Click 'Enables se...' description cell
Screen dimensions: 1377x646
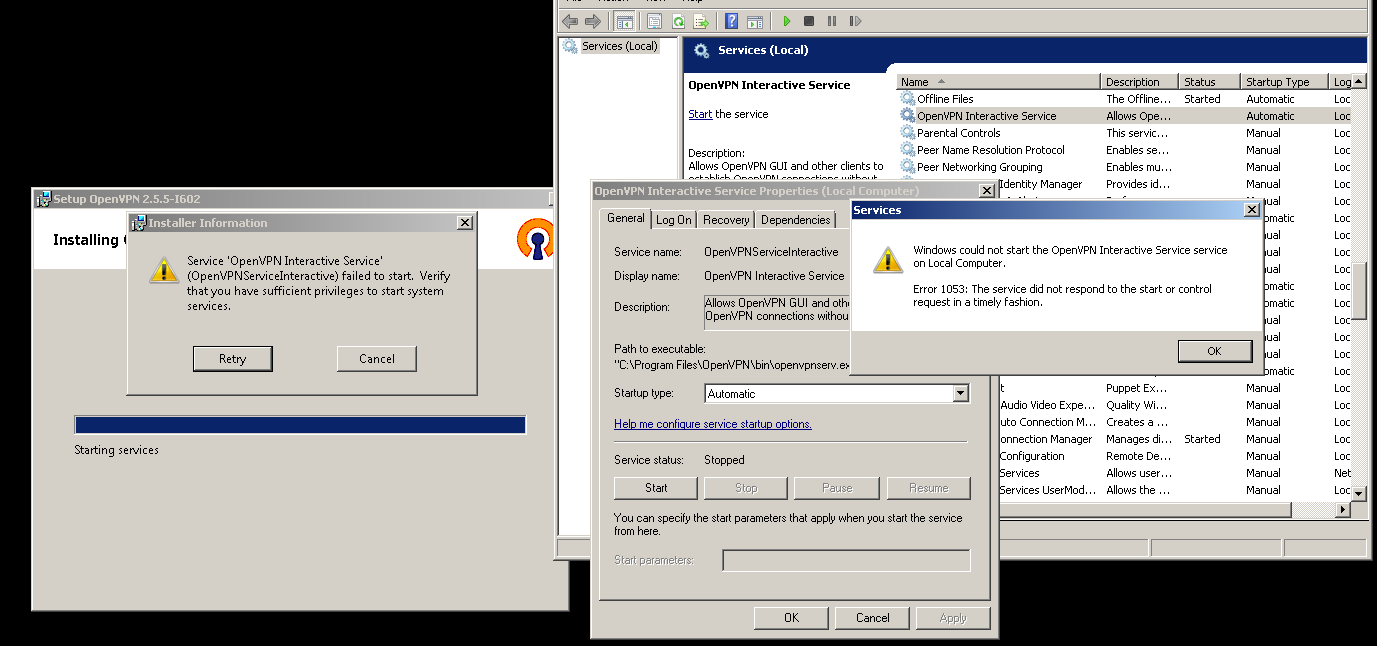click(x=1138, y=150)
